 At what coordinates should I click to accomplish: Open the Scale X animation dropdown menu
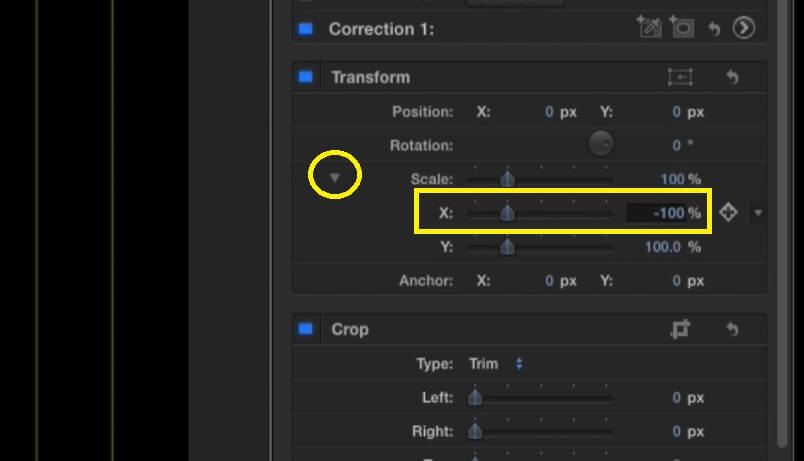pos(757,212)
